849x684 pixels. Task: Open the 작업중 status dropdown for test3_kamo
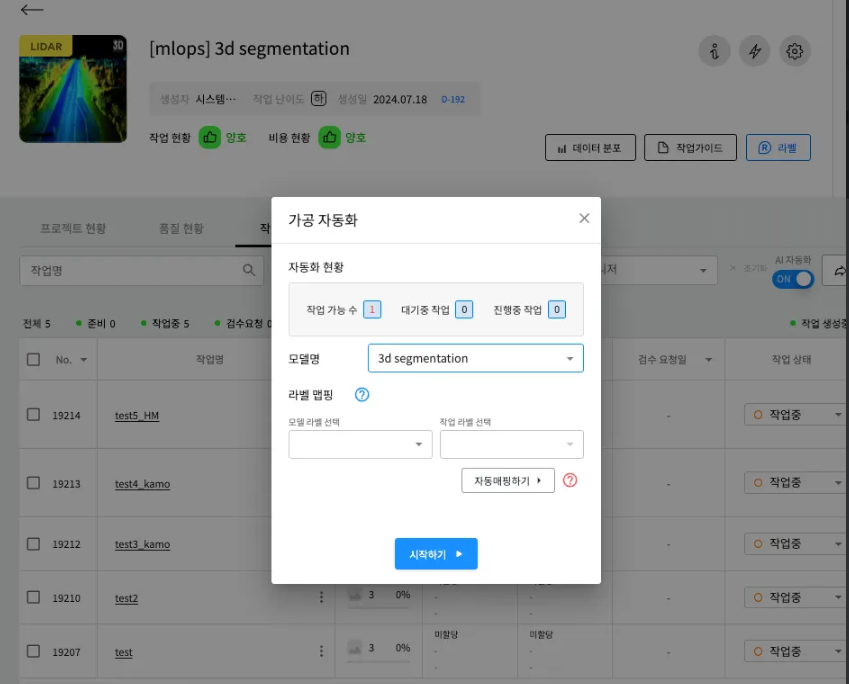(796, 543)
